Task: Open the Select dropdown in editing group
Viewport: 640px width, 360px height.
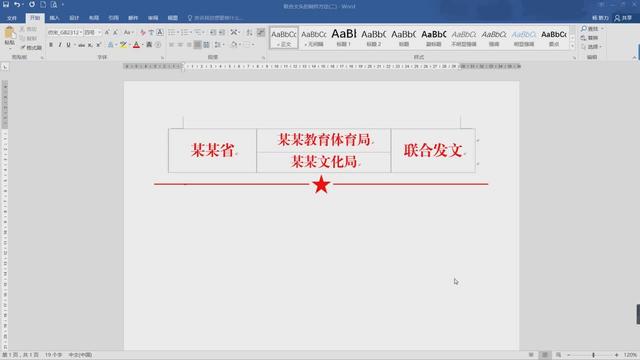Action: (x=591, y=47)
